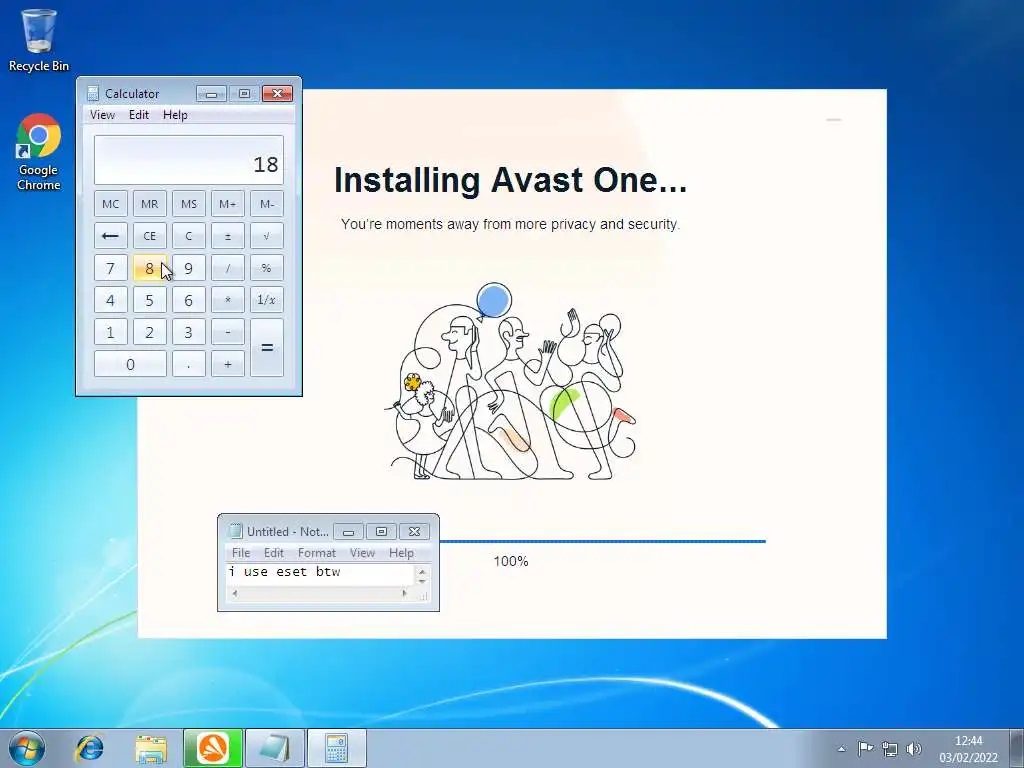This screenshot has height=768, width=1024.
Task: Click the C clear button
Action: point(189,236)
